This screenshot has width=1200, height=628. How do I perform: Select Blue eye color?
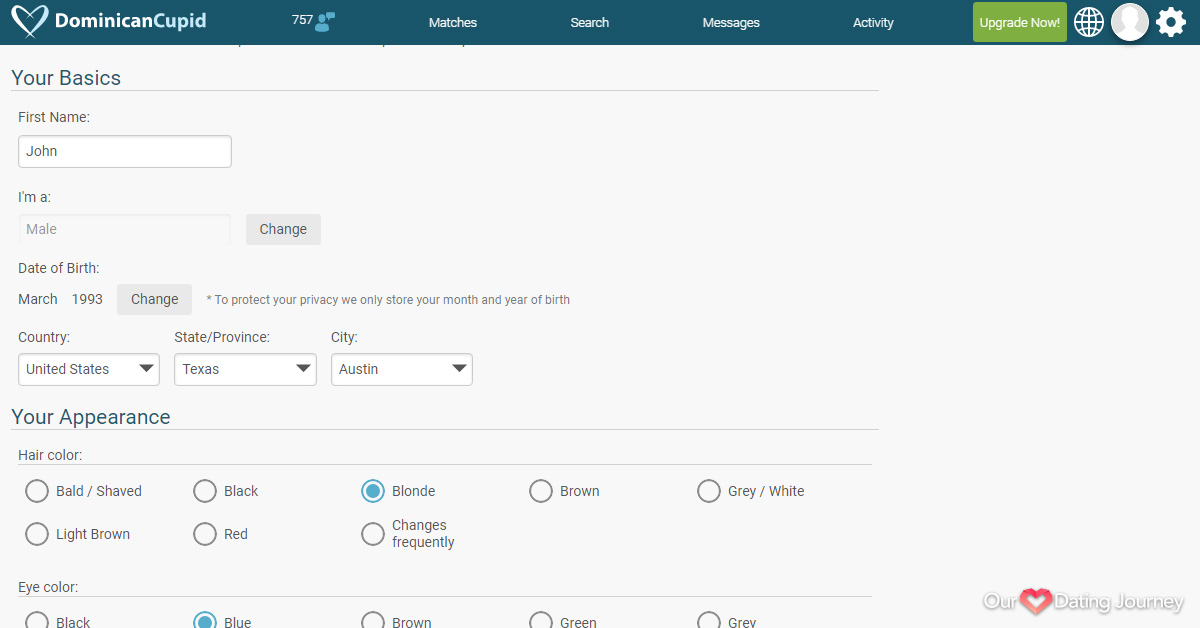[205, 620]
